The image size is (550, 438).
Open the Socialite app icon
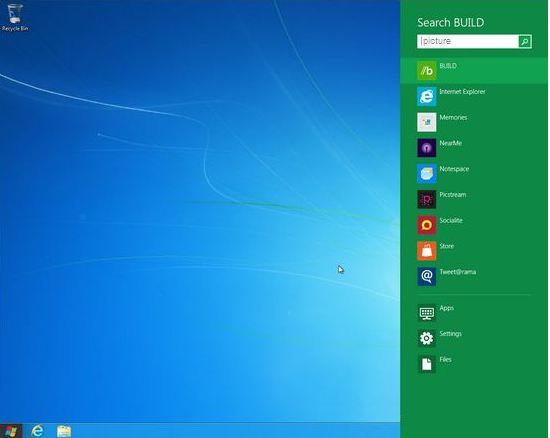(427, 225)
